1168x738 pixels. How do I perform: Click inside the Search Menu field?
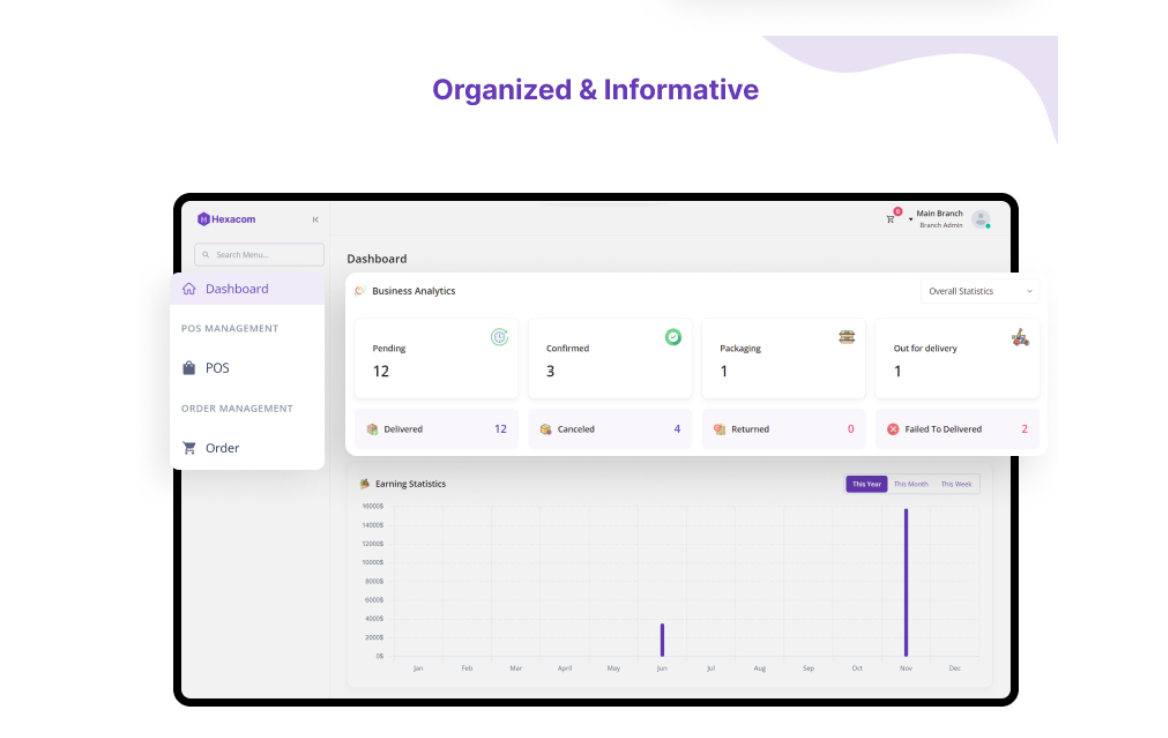(258, 254)
